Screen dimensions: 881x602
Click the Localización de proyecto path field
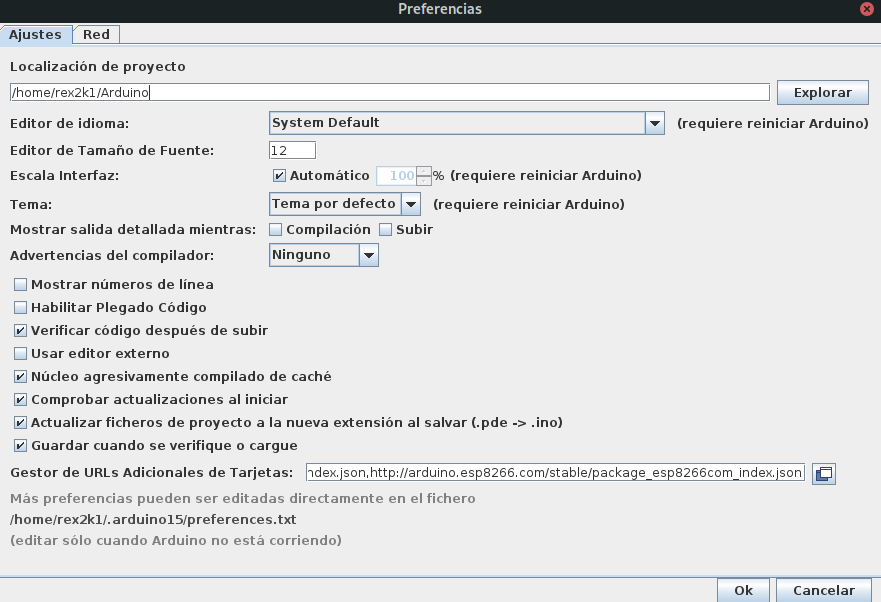(x=389, y=93)
